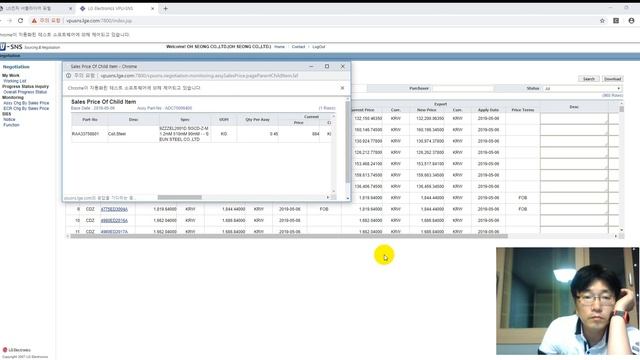Open part link 4775ED3004A in row 9

[114, 209]
